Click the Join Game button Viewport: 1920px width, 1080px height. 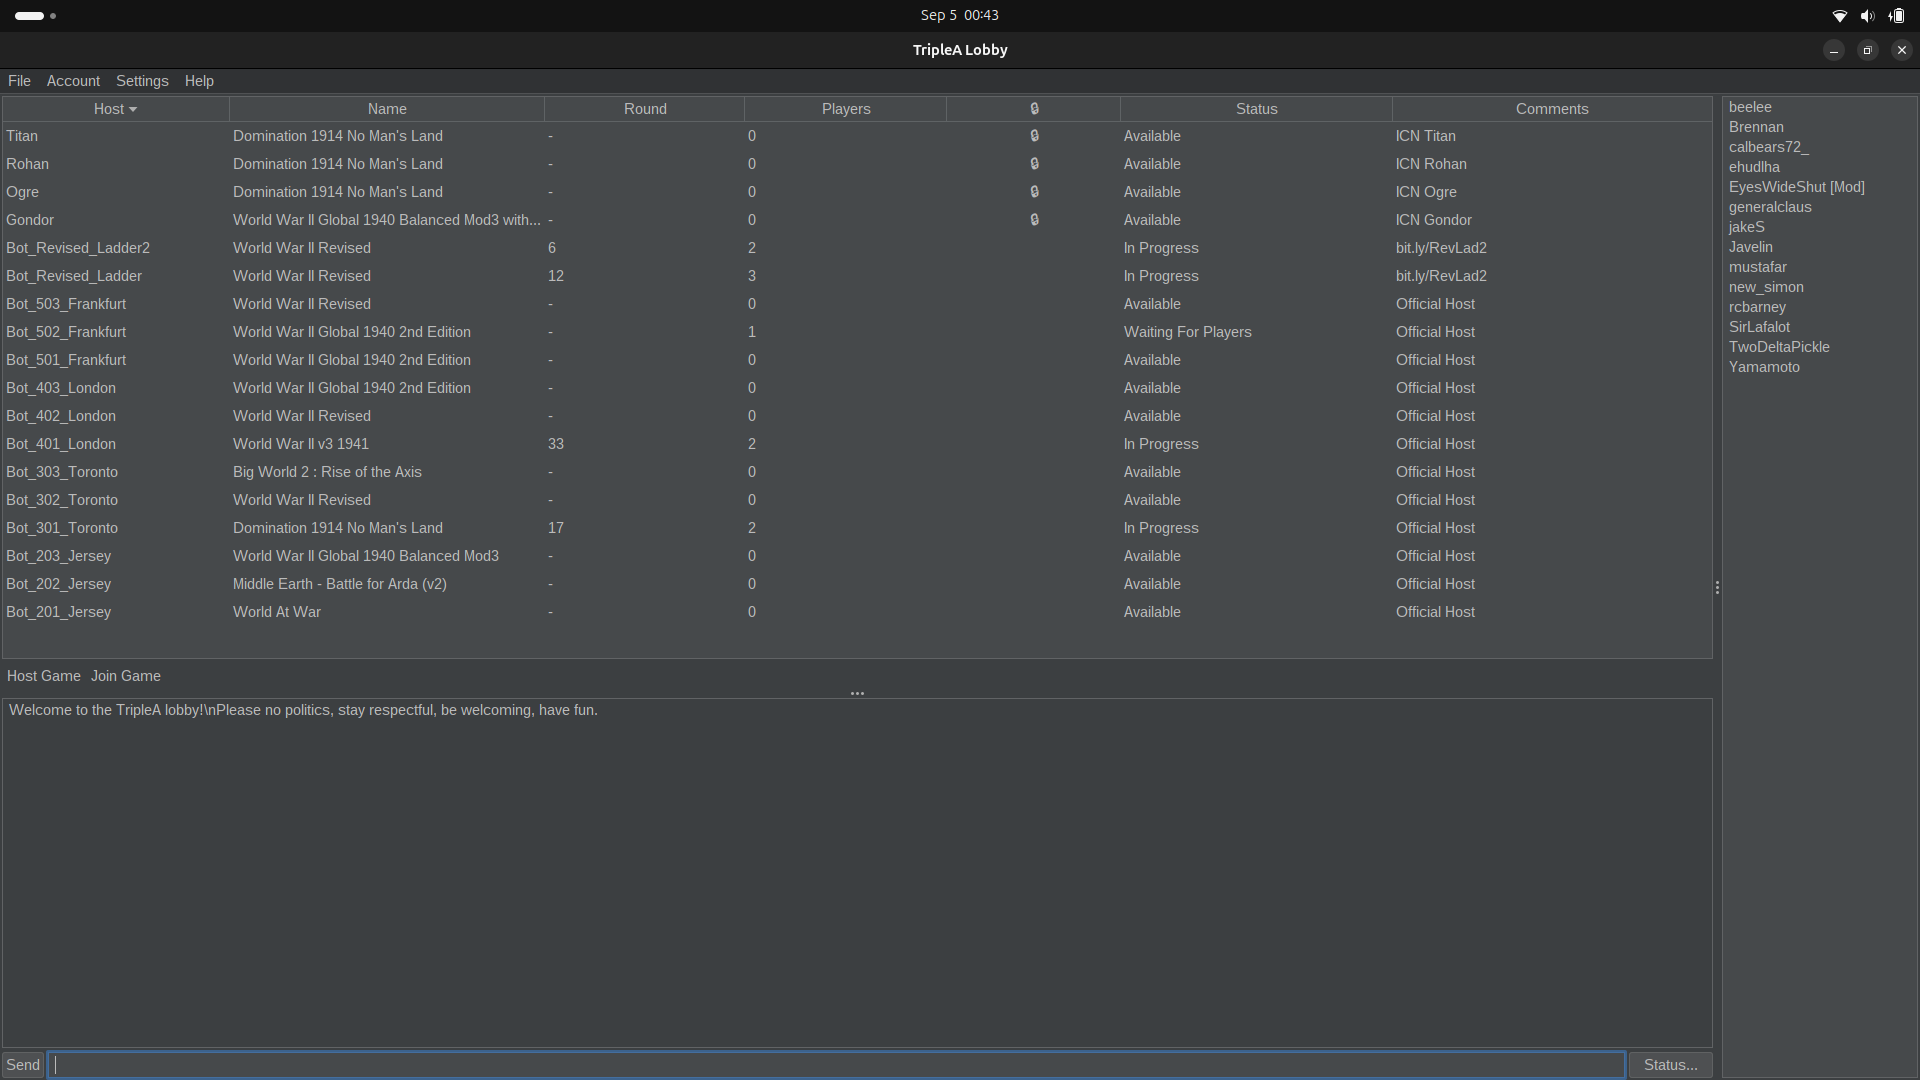[x=126, y=676]
